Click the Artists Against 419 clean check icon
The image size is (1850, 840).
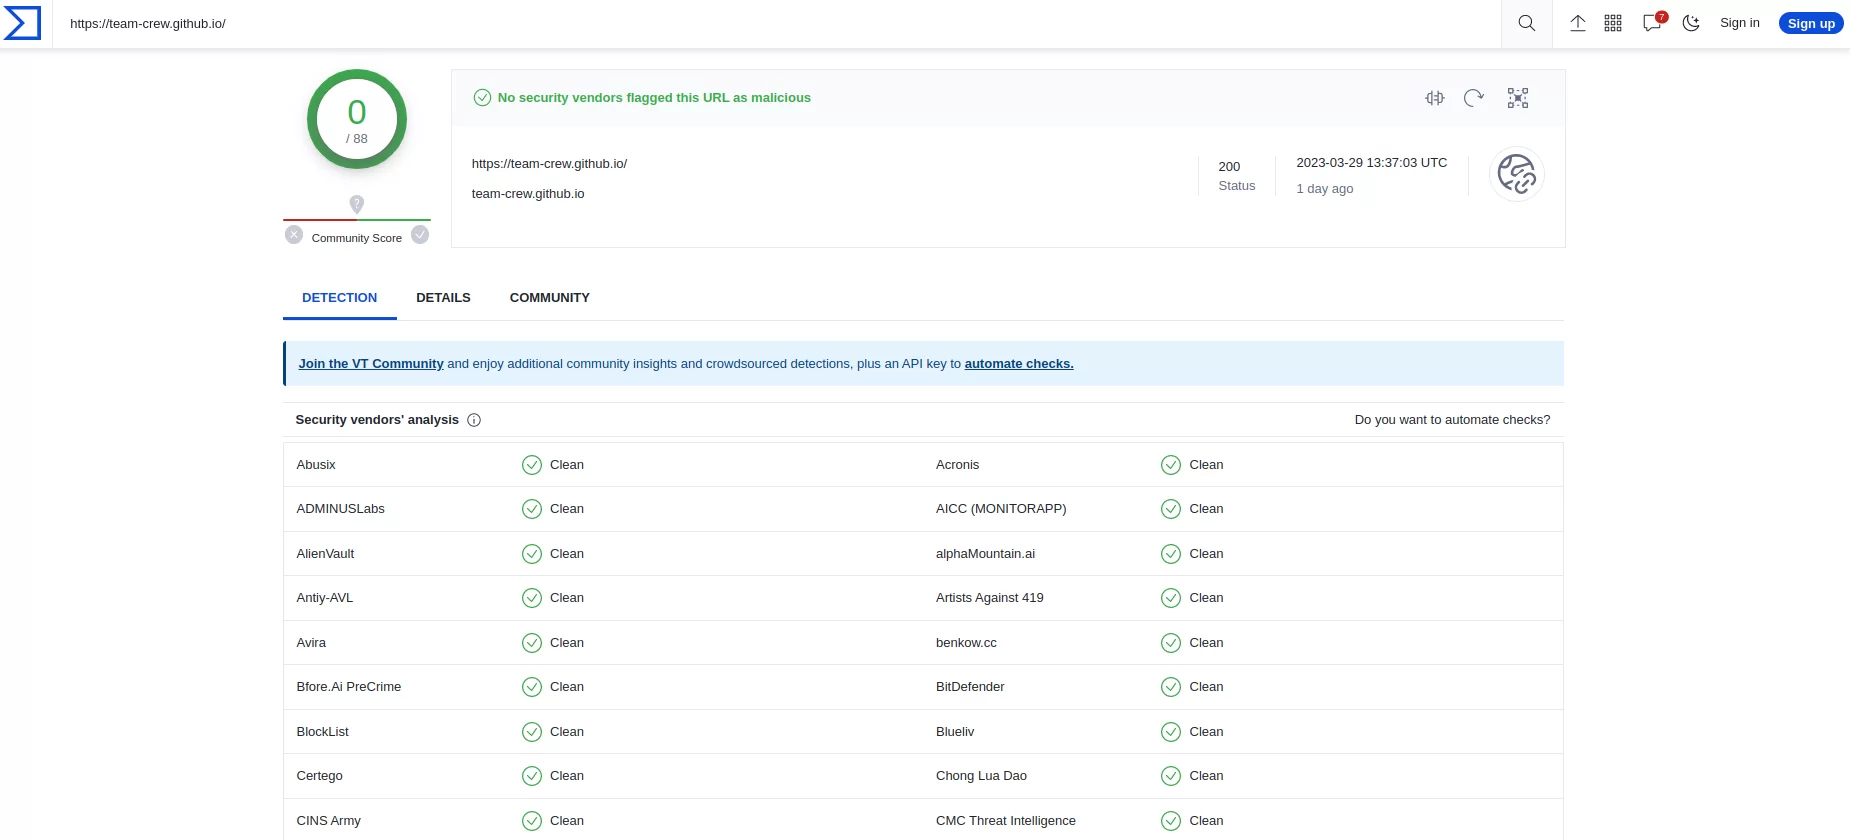click(1171, 598)
